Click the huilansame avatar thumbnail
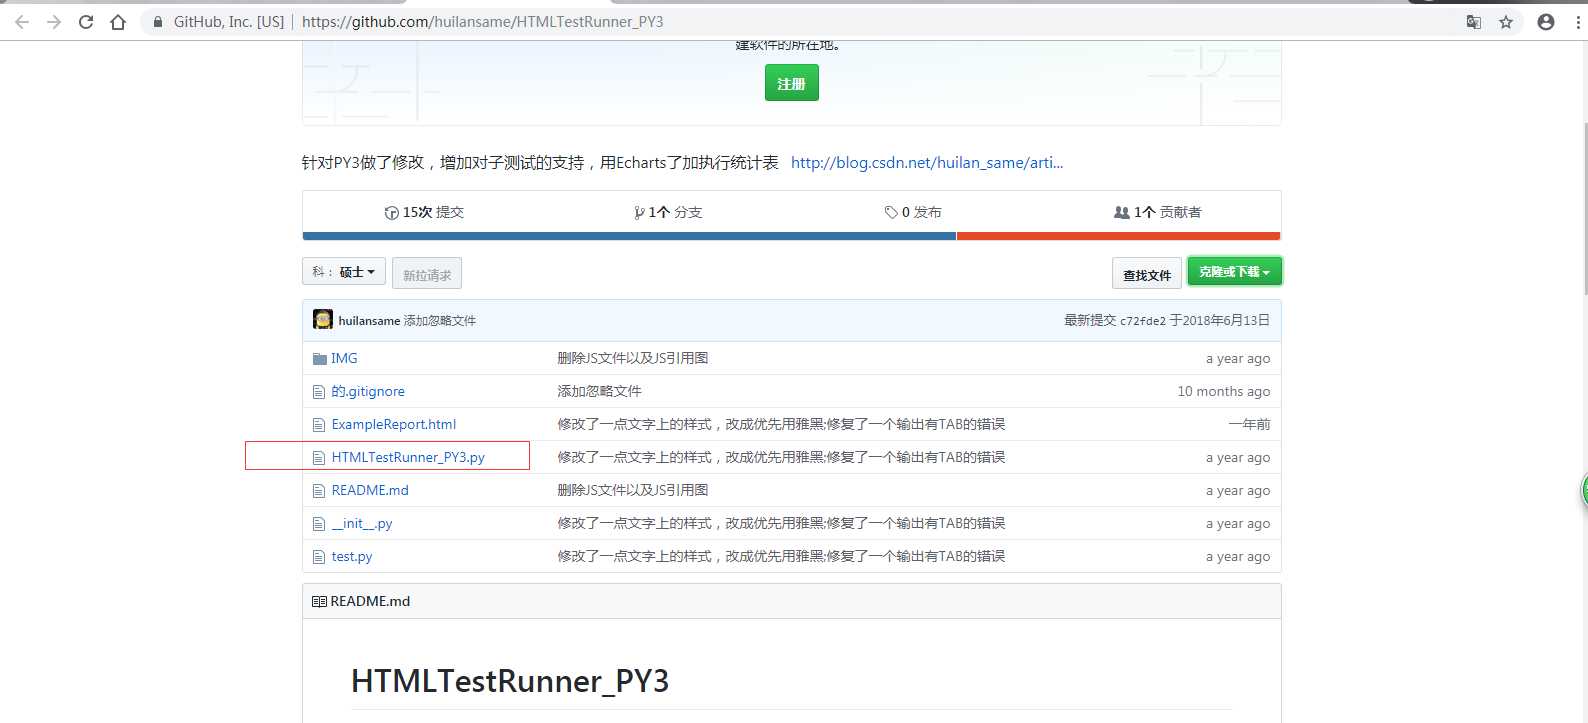The image size is (1588, 723). 323,319
